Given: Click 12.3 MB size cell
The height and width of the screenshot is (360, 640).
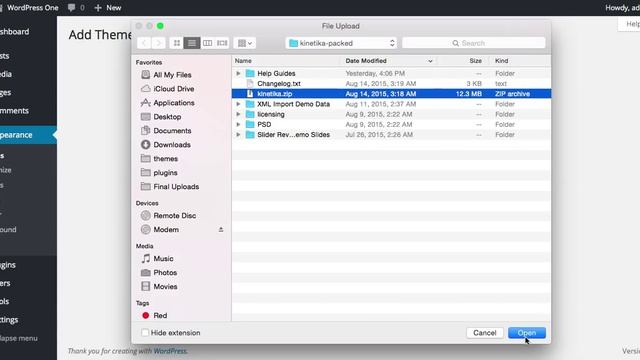Looking at the screenshot, I should tap(468, 94).
